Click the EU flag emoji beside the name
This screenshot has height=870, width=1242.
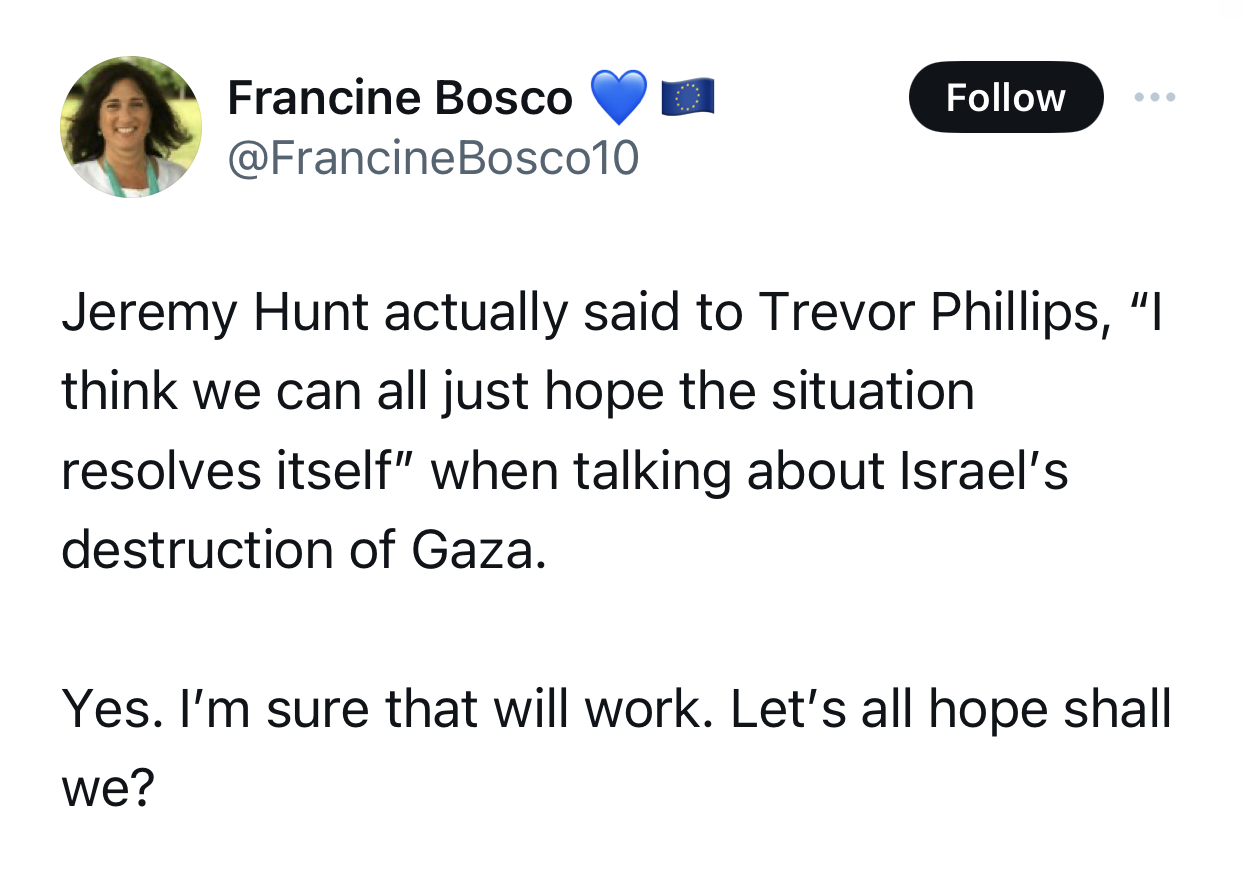click(x=687, y=98)
